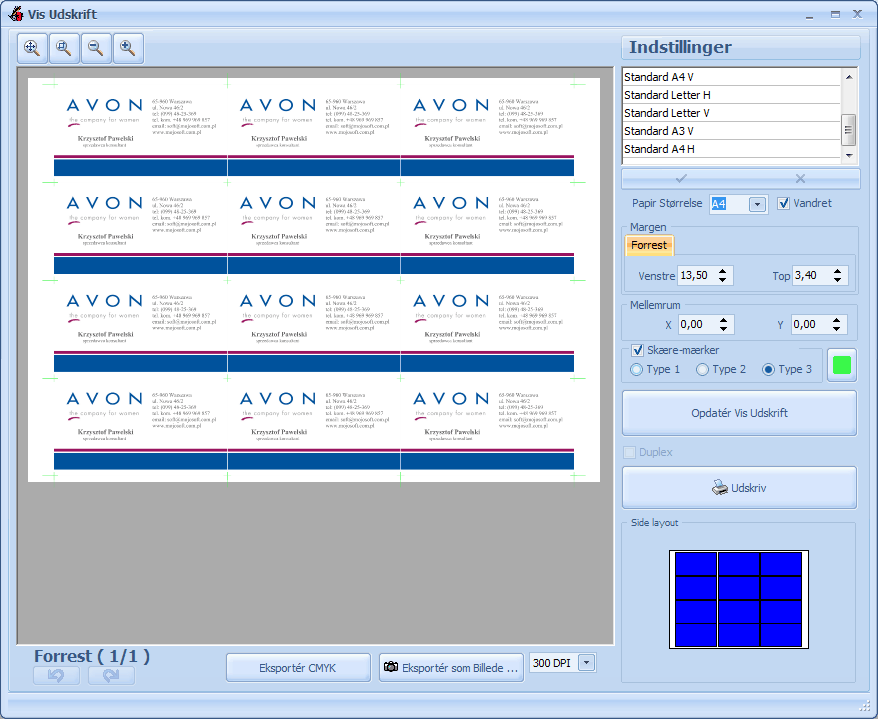Open the green crop mark color swatch
878x719 pixels.
(842, 365)
